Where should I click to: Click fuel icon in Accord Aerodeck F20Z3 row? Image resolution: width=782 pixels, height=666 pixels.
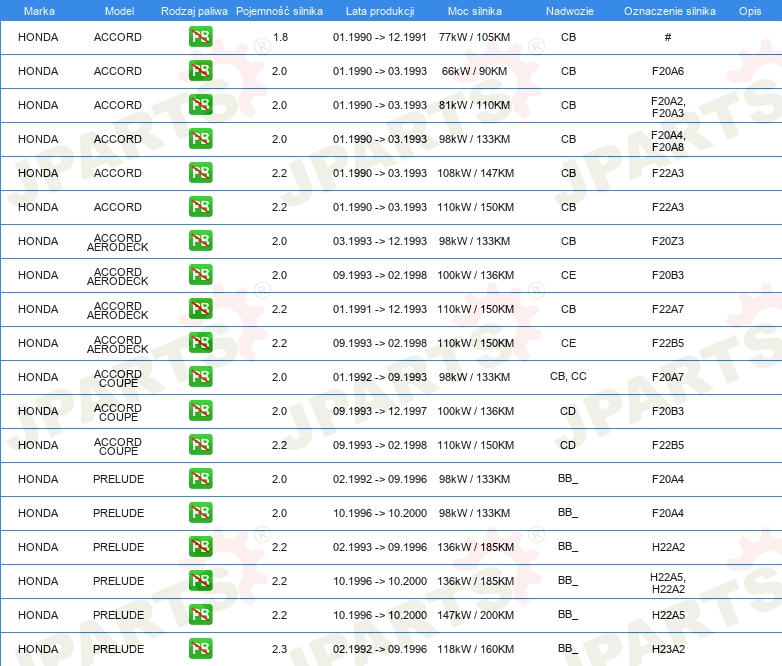pos(200,241)
